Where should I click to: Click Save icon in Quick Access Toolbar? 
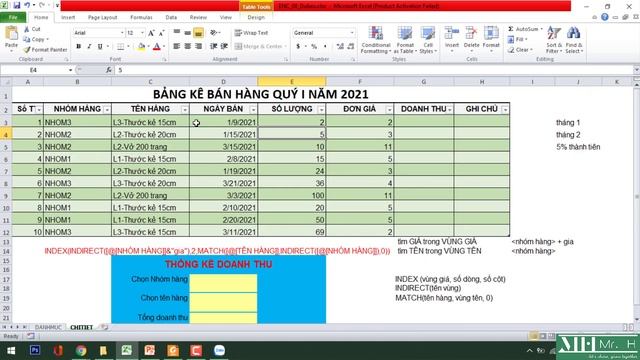[x=17, y=5]
